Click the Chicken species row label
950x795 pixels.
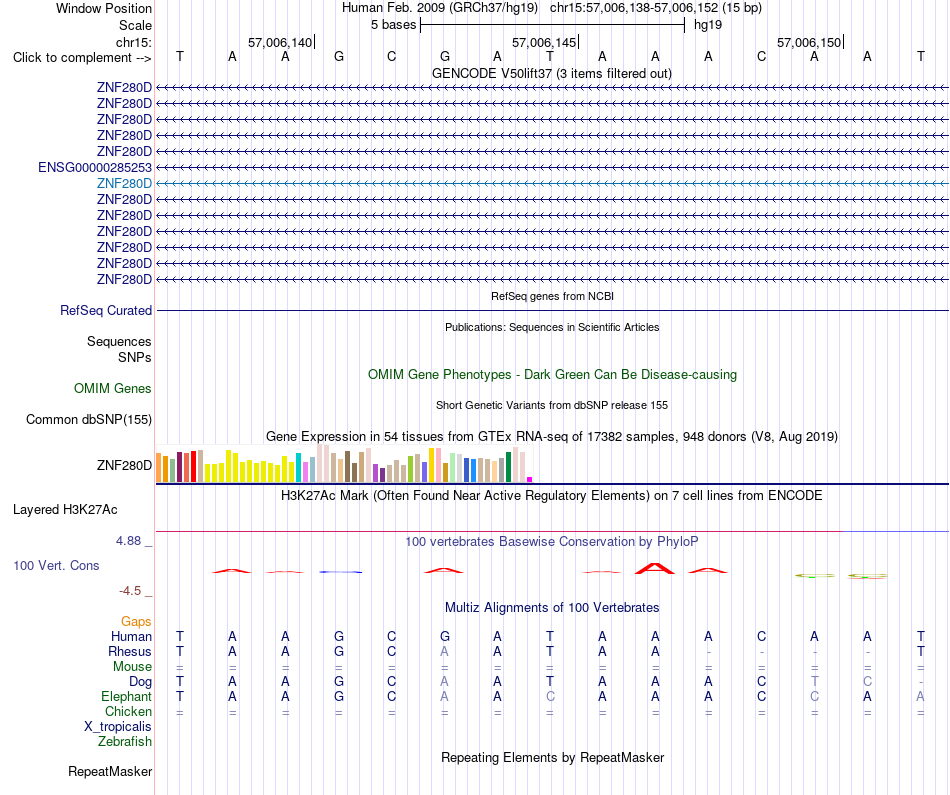(128, 711)
